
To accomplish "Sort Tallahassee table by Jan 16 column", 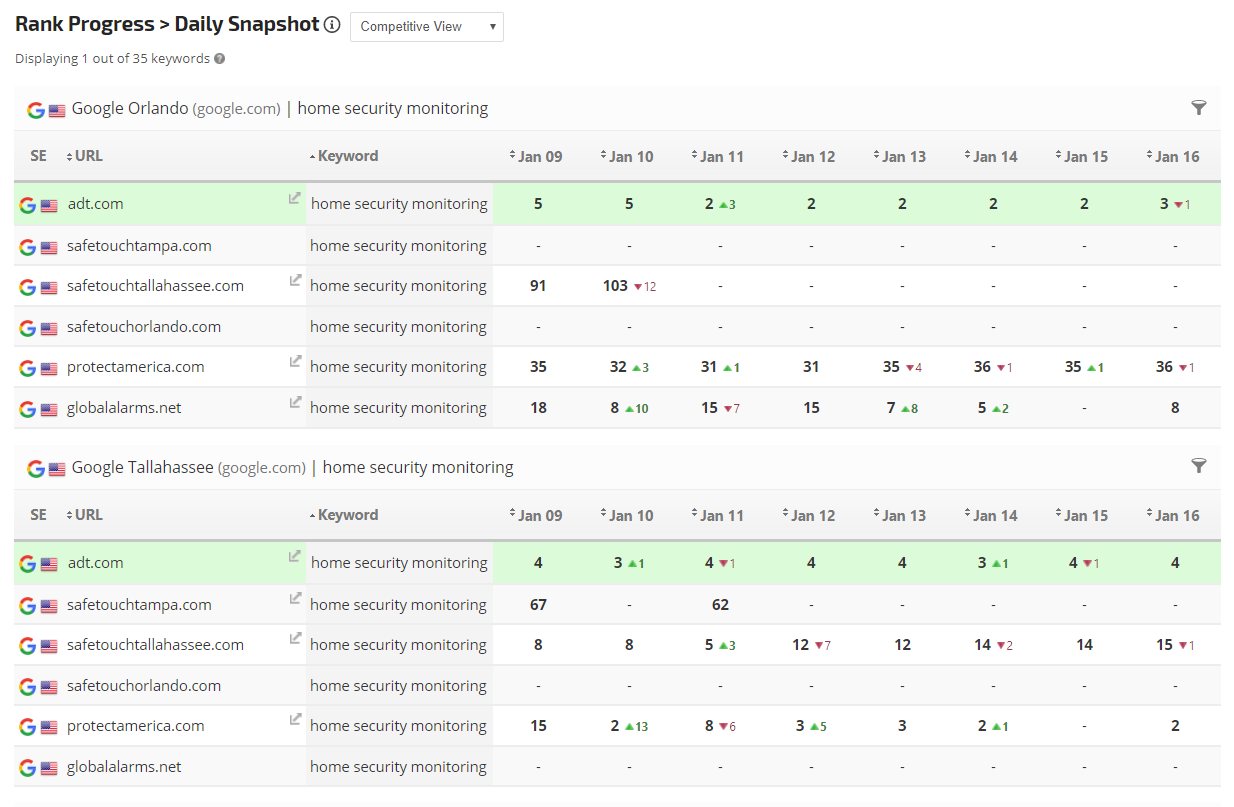I will click(x=1171, y=516).
